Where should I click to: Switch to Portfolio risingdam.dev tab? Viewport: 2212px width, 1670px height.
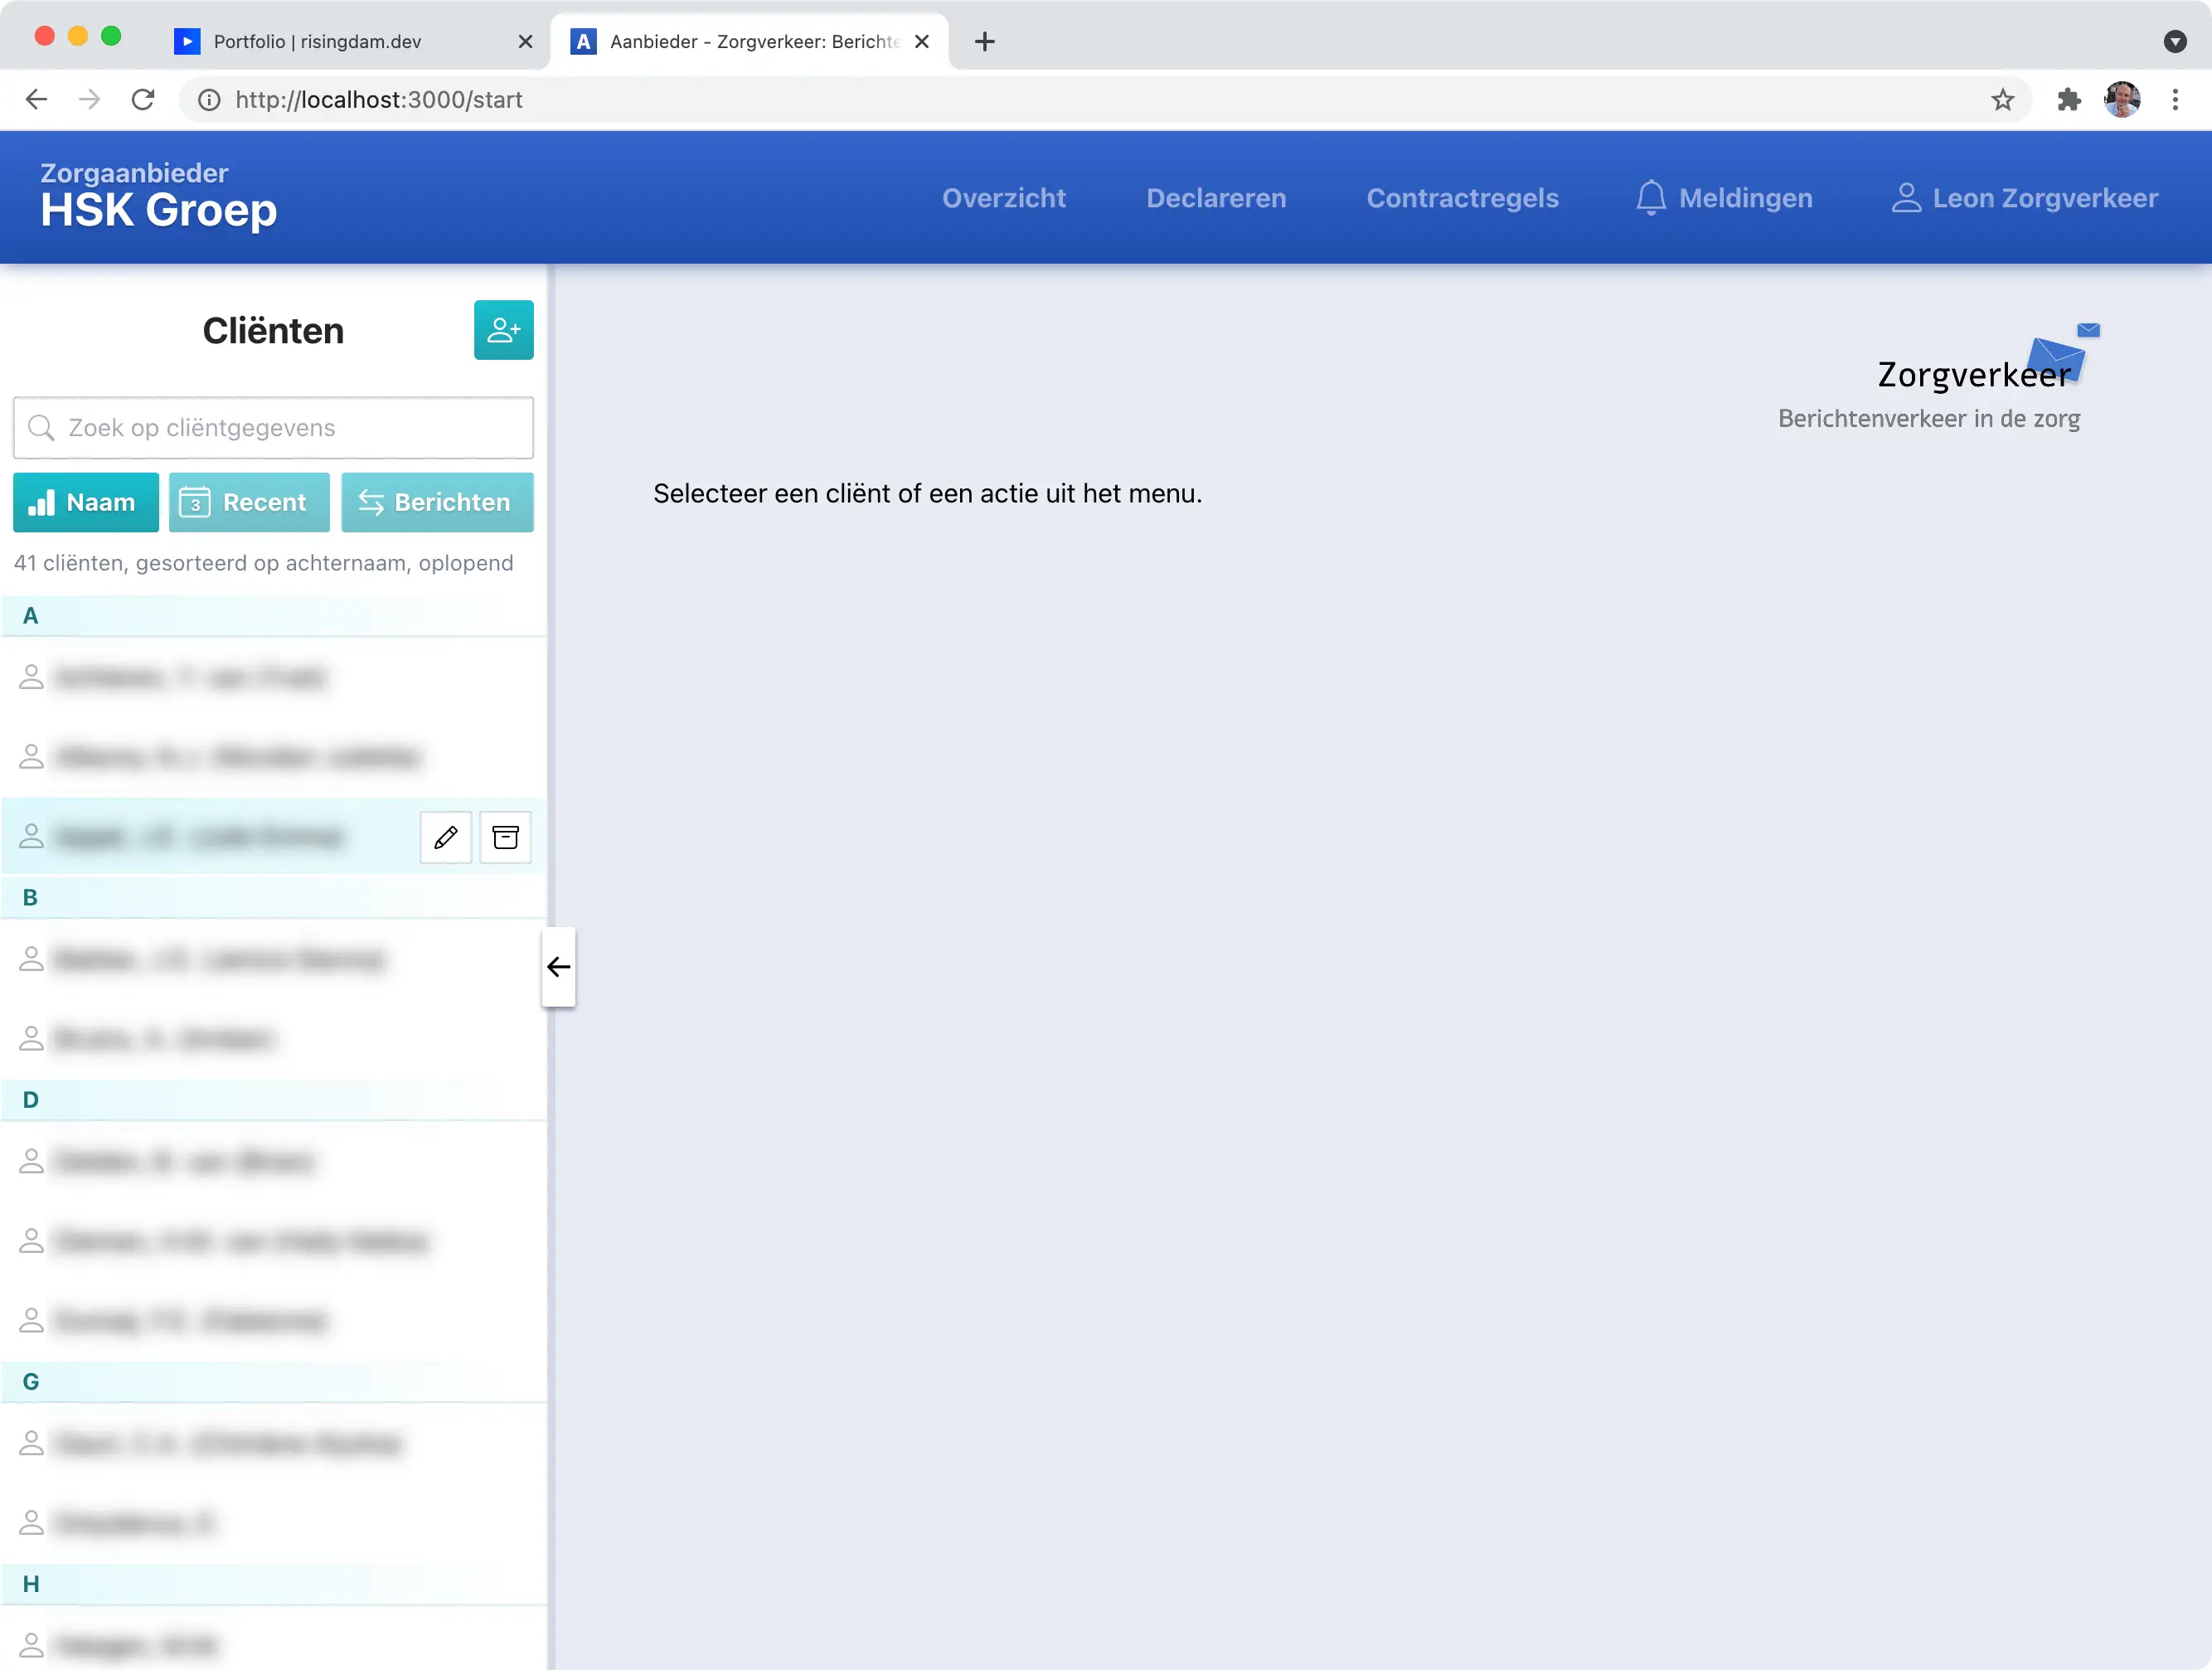317,41
